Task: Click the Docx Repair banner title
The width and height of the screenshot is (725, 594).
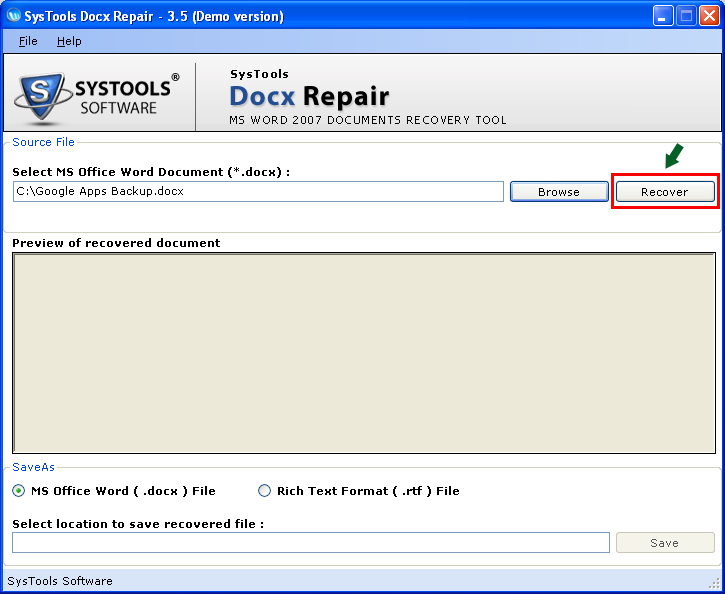Action: tap(309, 96)
